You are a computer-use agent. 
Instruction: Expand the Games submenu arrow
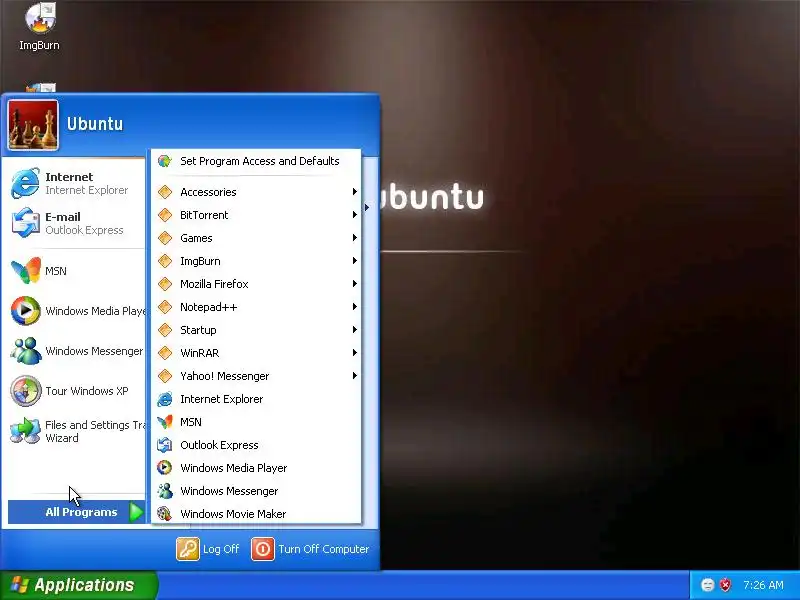pos(355,238)
